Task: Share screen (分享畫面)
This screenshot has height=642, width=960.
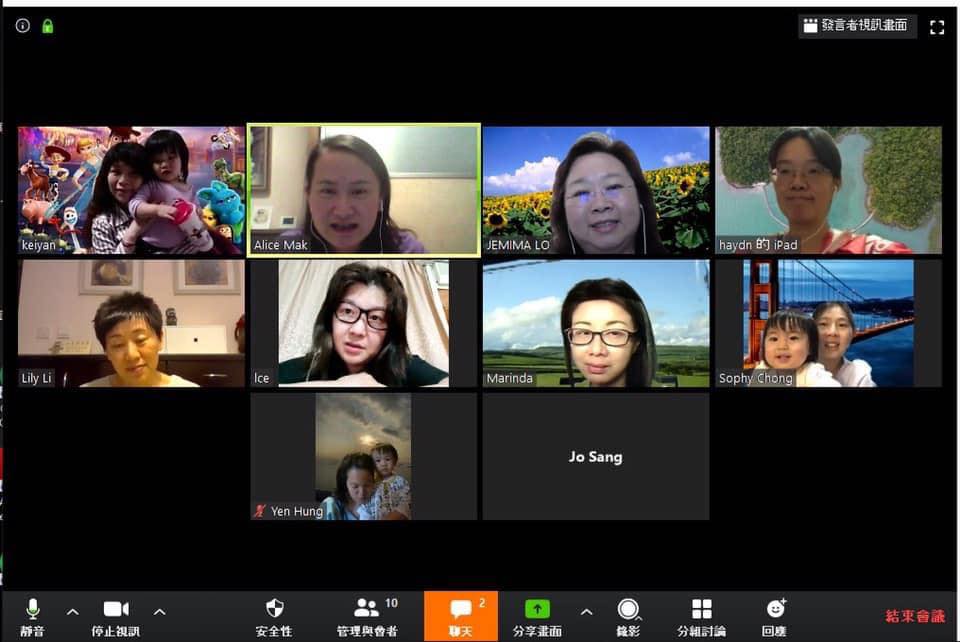Action: click(537, 618)
